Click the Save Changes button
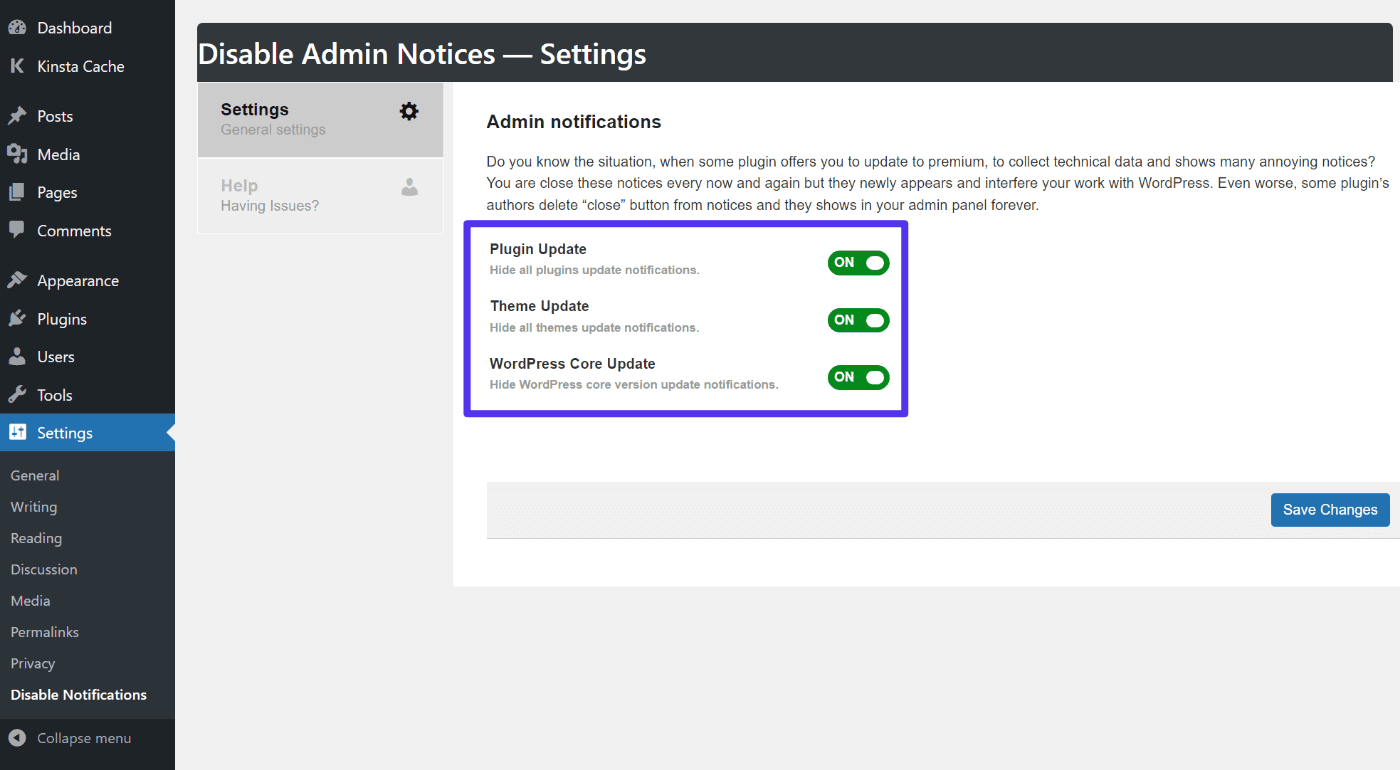This screenshot has height=770, width=1400. pyautogui.click(x=1330, y=509)
